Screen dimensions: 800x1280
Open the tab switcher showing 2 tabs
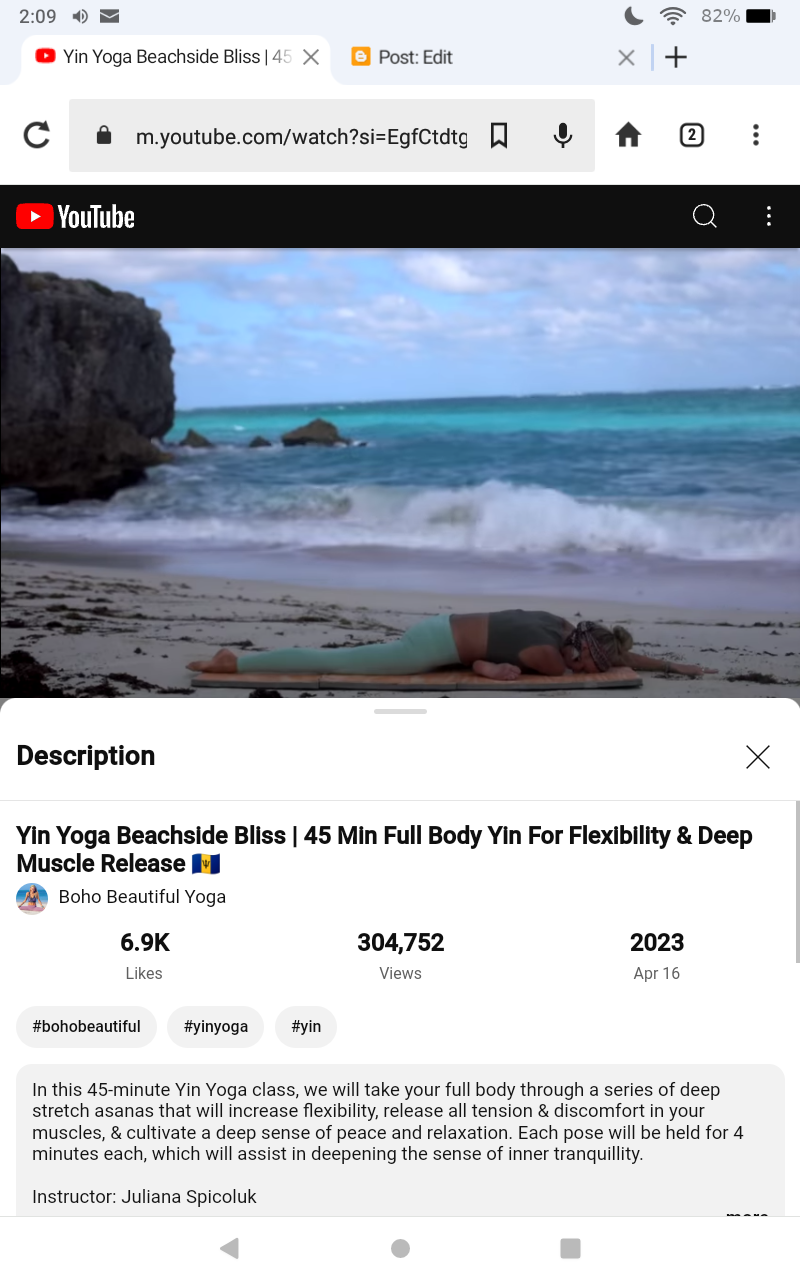pos(692,135)
